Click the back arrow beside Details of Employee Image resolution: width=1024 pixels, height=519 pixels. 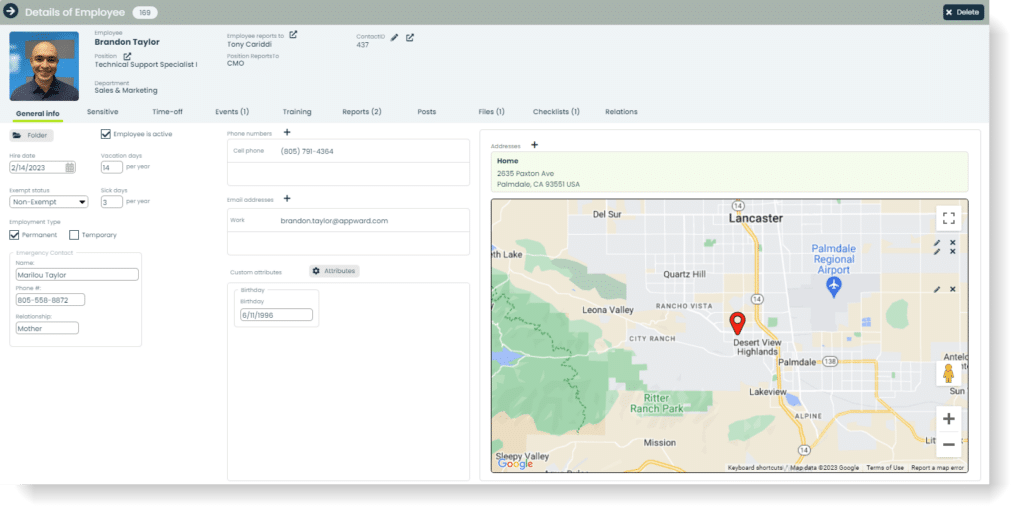pos(11,10)
